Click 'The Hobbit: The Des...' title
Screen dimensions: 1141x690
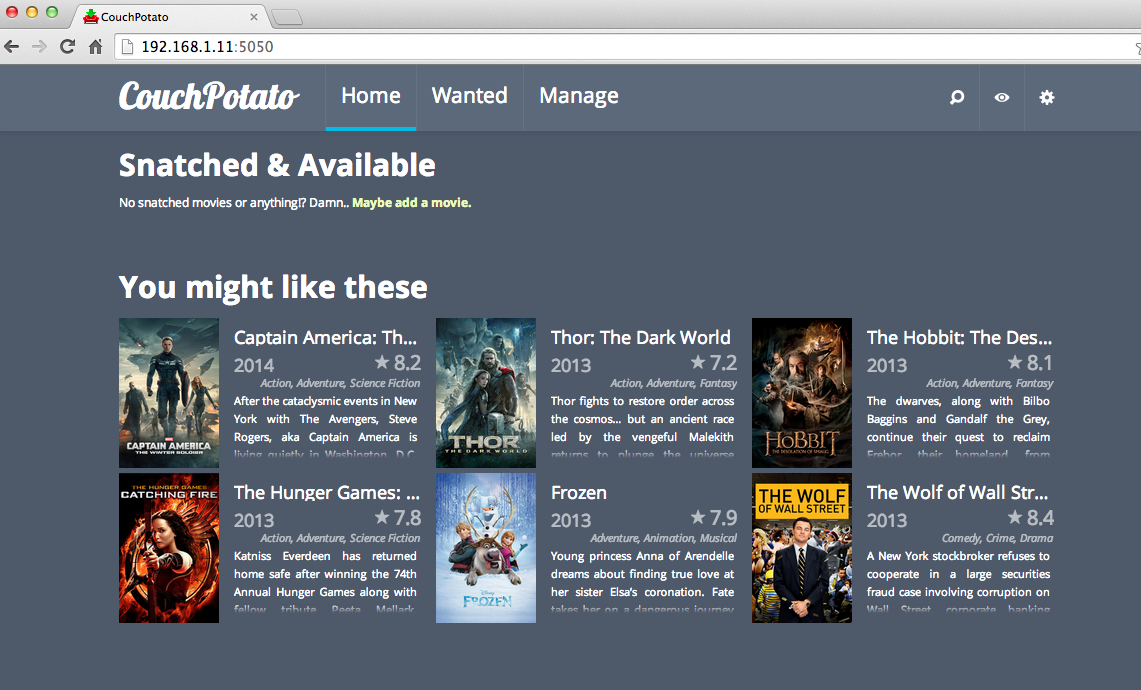click(959, 338)
